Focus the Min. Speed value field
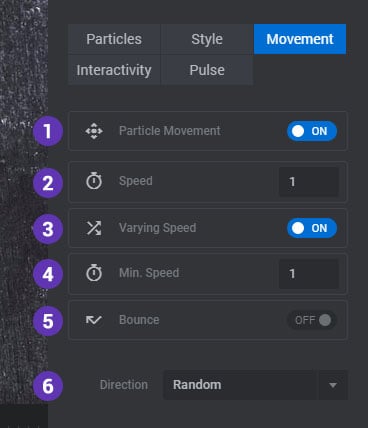 [309, 274]
